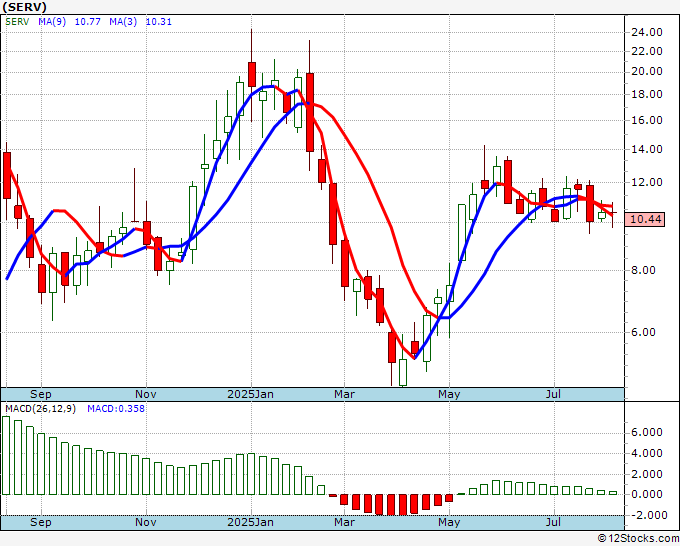Select the MA(3) value 10.31
Viewport: 680px width, 546px height.
(x=159, y=22)
